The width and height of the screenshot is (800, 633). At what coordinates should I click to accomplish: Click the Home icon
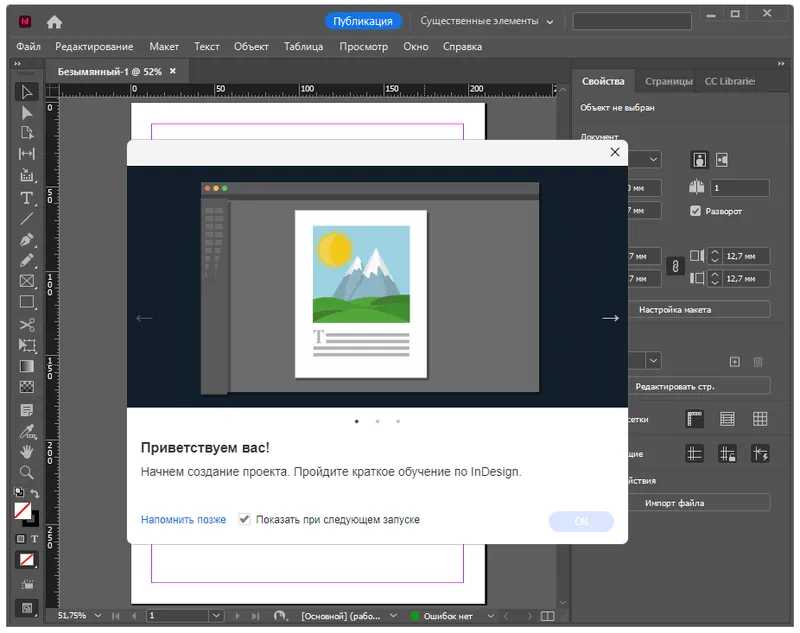coord(54,22)
